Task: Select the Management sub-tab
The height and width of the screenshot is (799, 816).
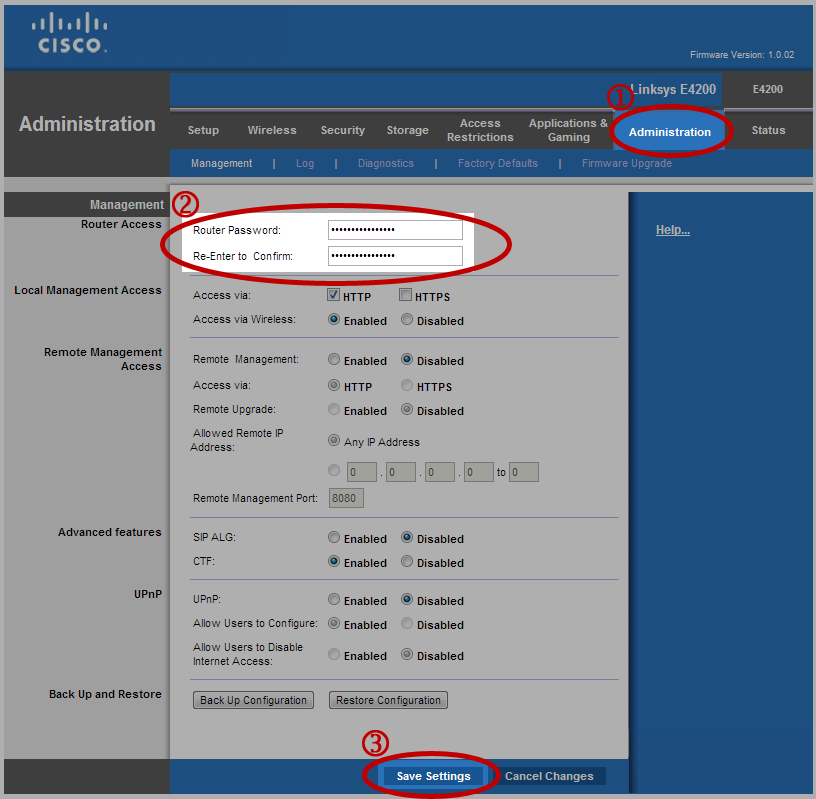Action: click(x=221, y=163)
